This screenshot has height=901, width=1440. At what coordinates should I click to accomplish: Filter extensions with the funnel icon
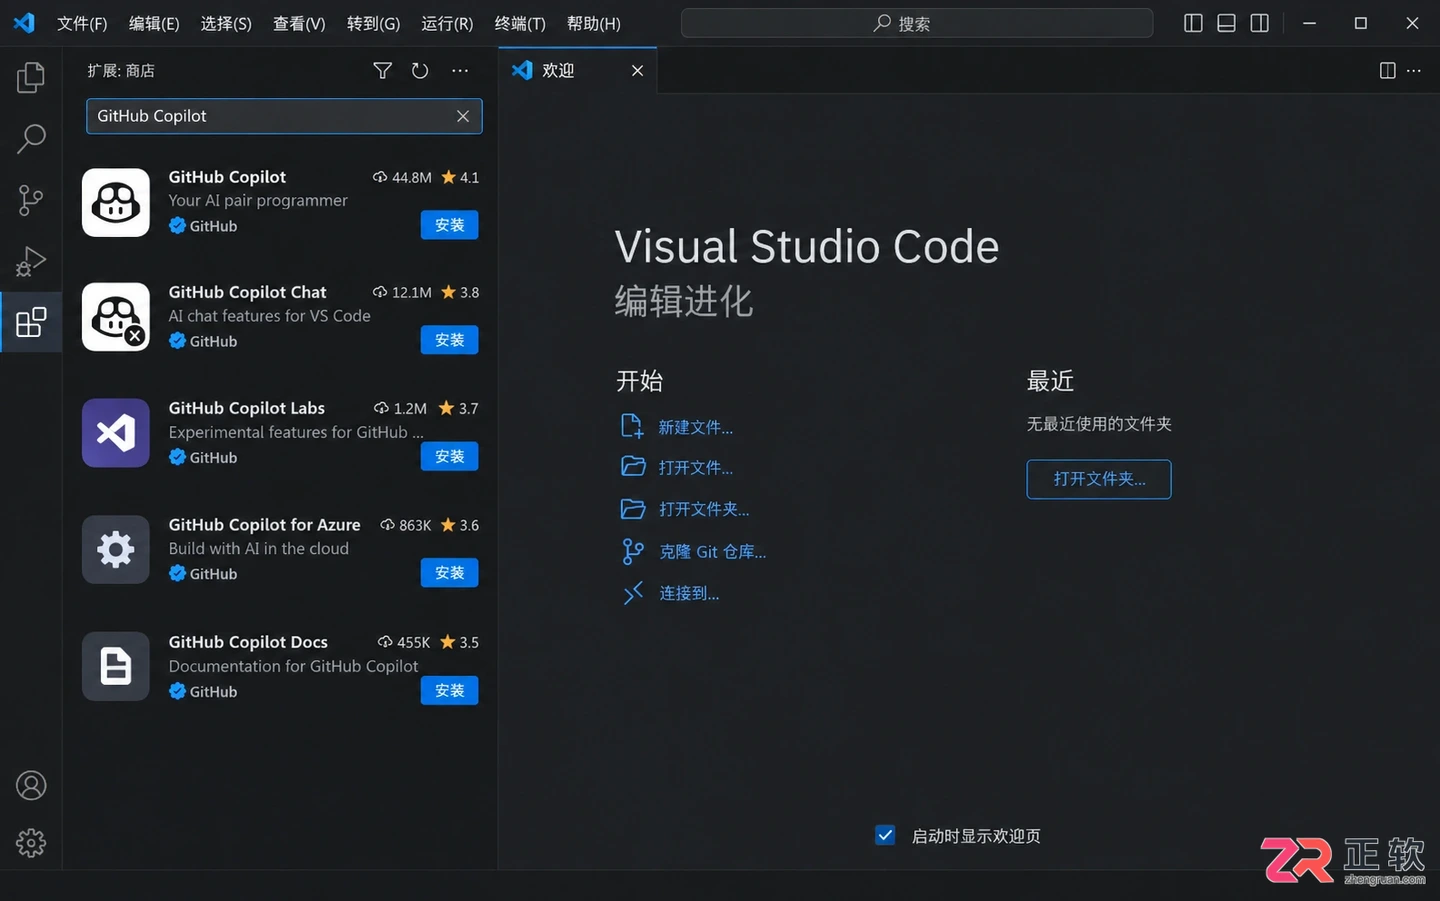click(382, 70)
